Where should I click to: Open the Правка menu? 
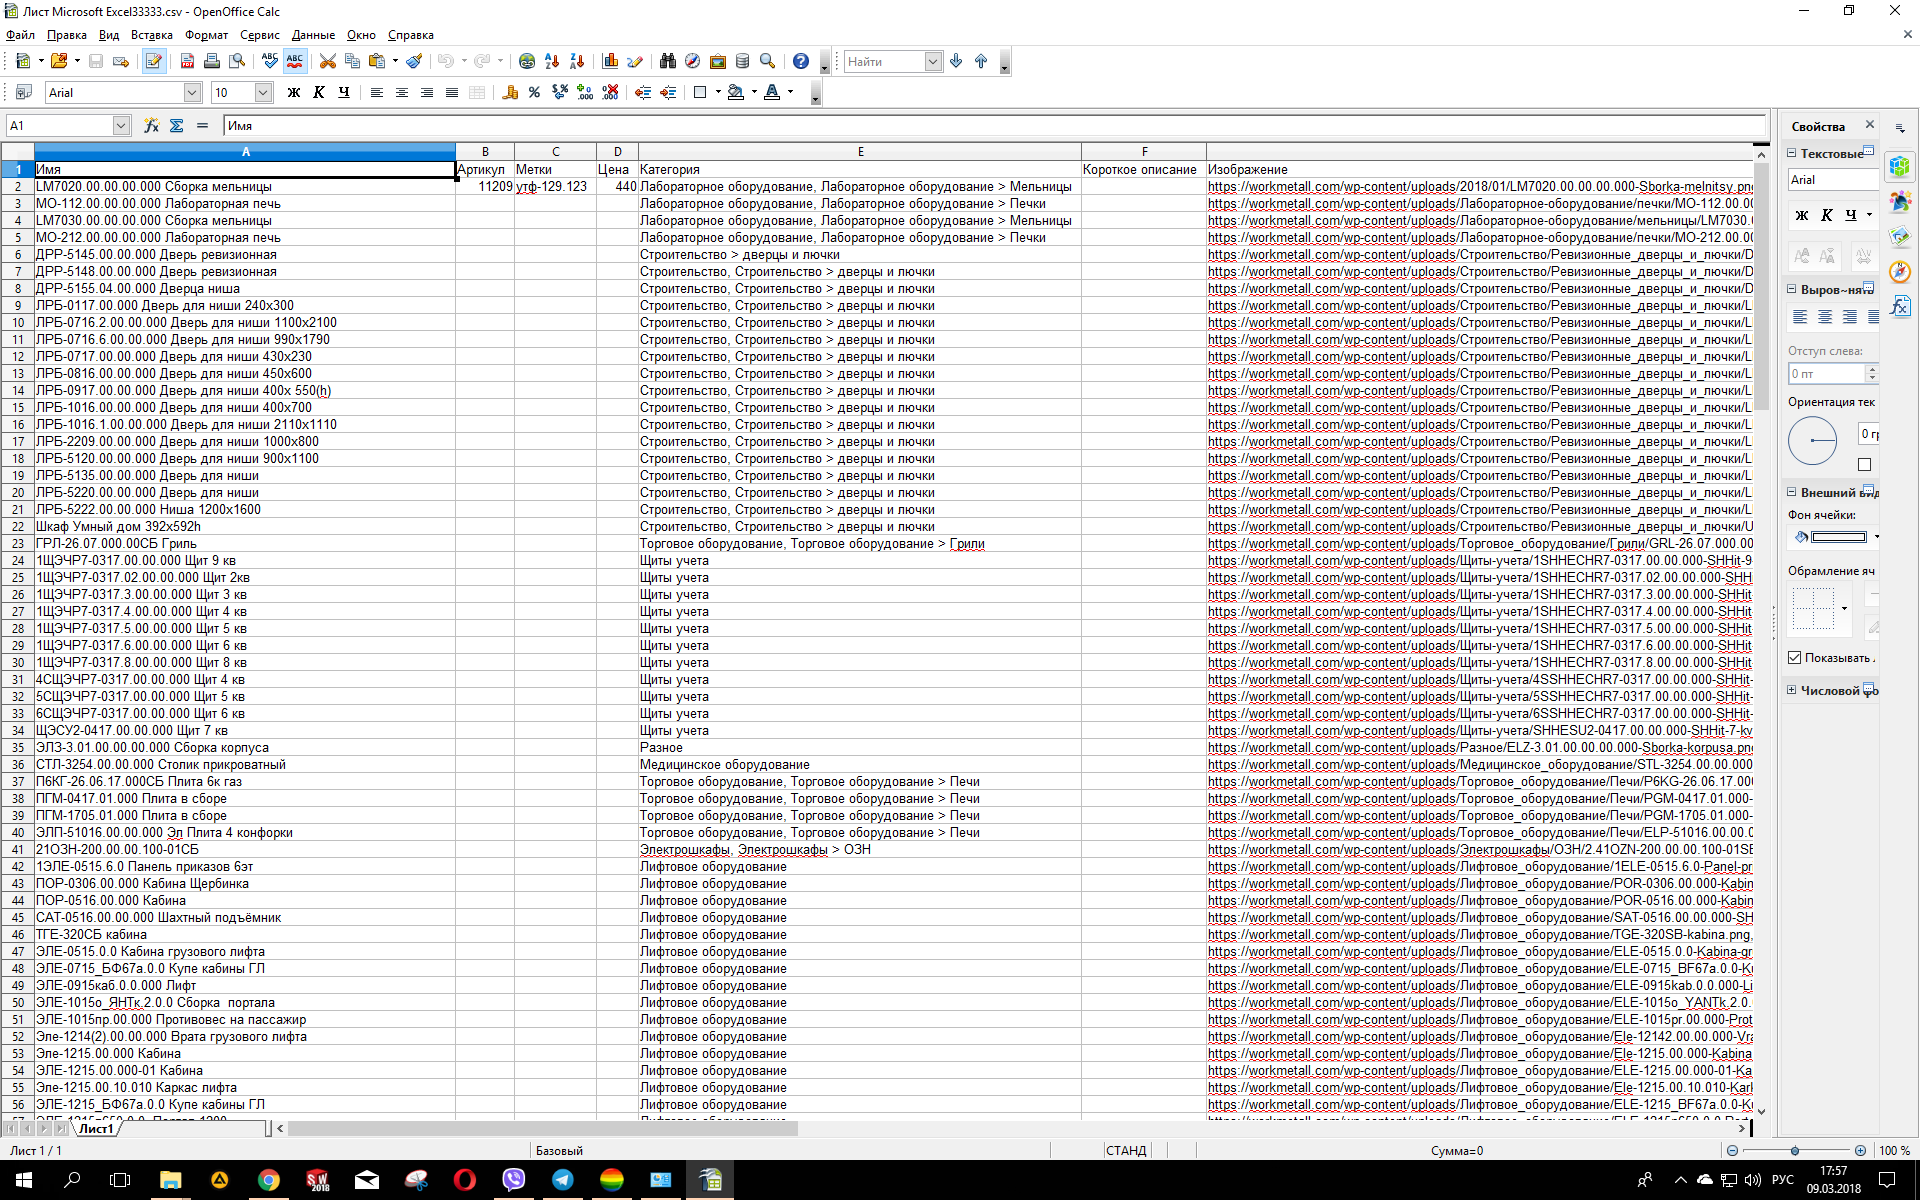point(67,35)
